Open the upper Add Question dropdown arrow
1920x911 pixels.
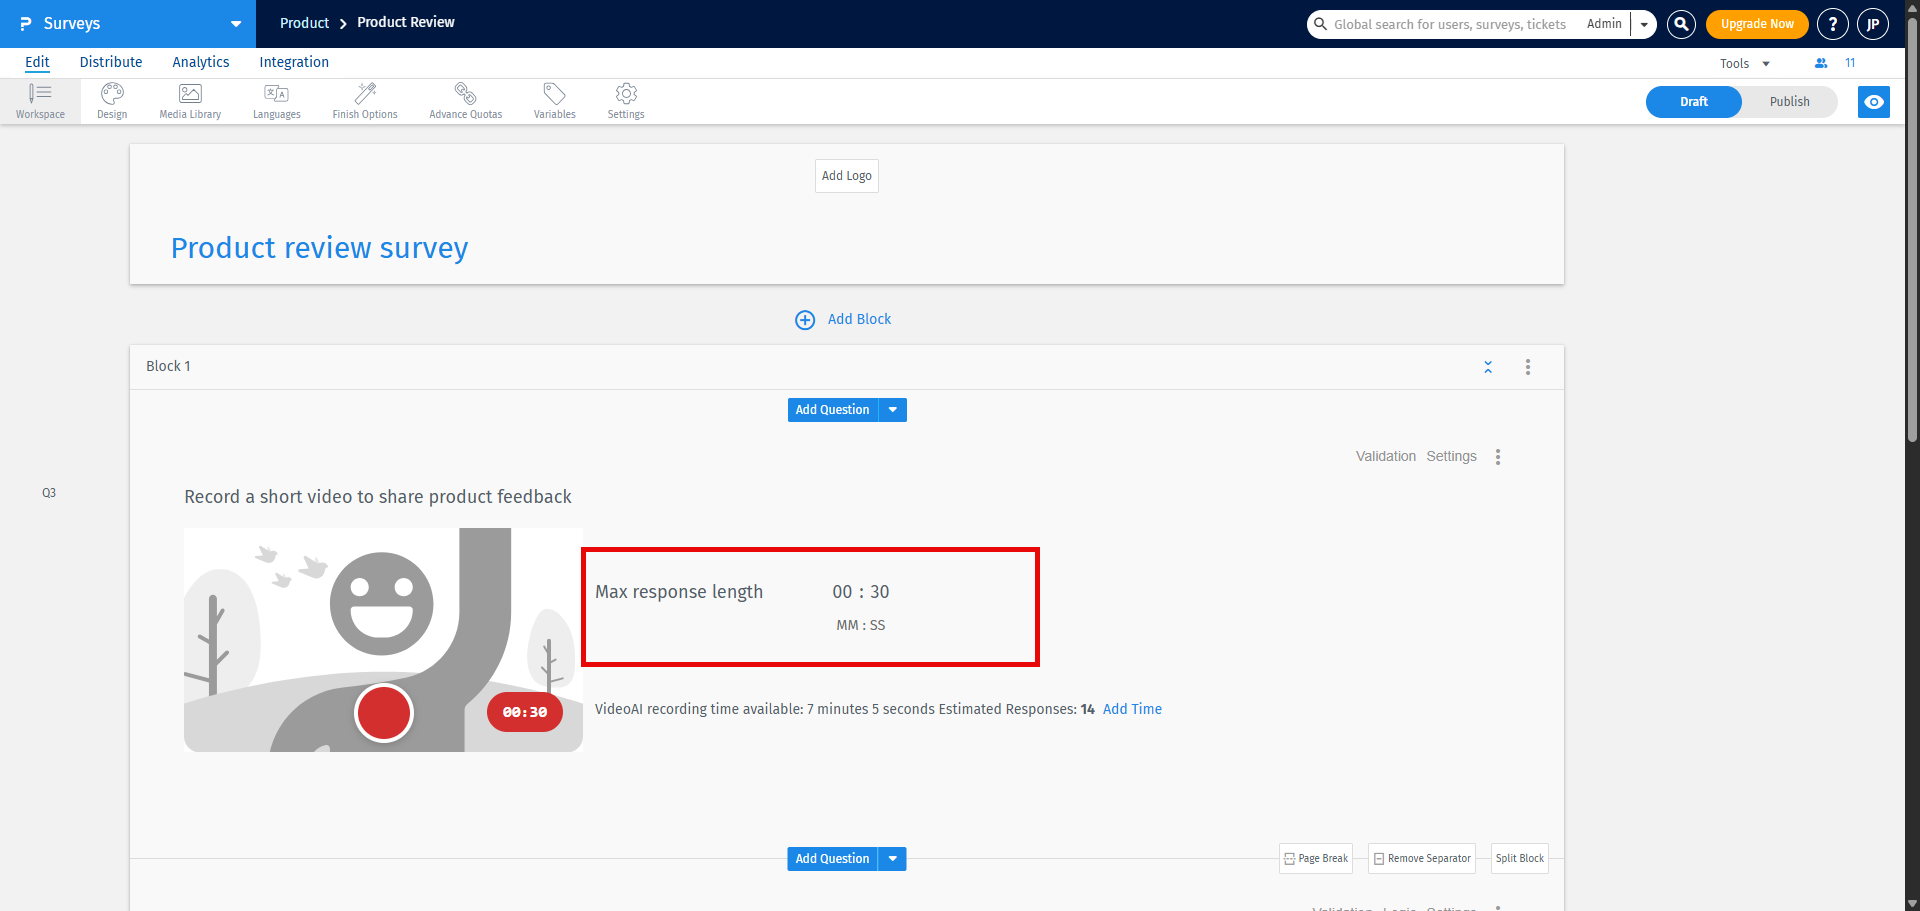pyautogui.click(x=893, y=410)
